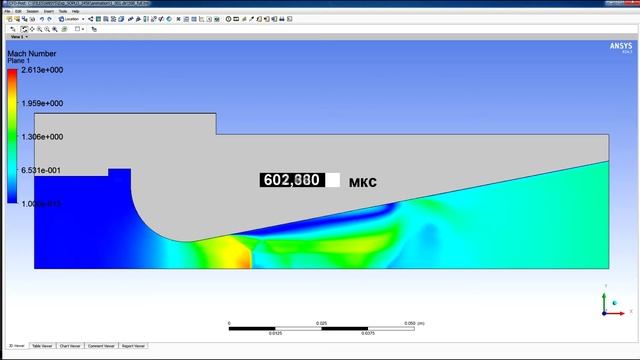Choose the Select arrow viewer tool
Screen dimensions: 640x360
pos(13,29)
